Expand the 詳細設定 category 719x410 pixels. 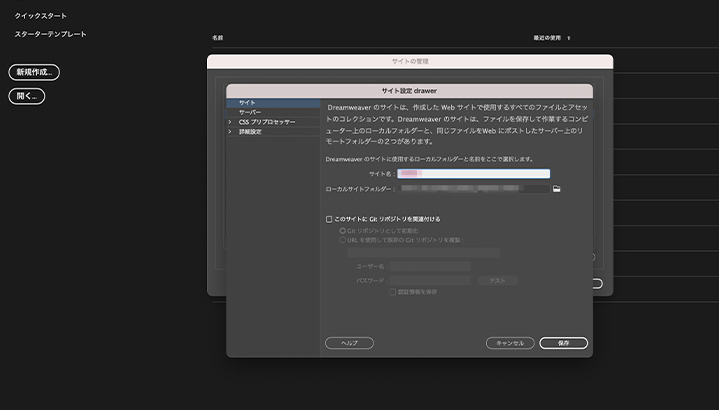coord(230,131)
